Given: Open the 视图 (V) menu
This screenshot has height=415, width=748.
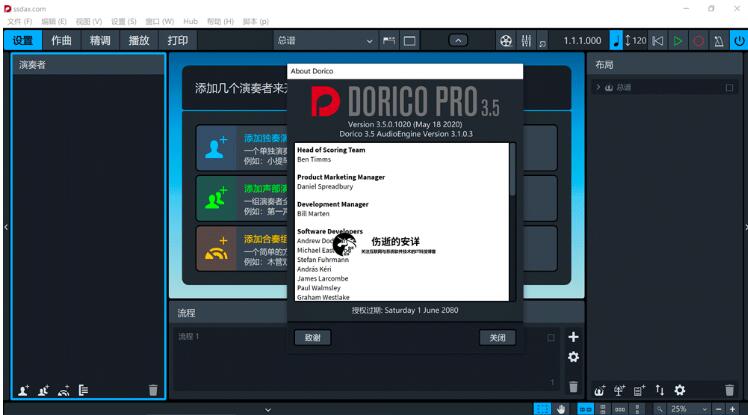Looking at the screenshot, I should coord(89,21).
